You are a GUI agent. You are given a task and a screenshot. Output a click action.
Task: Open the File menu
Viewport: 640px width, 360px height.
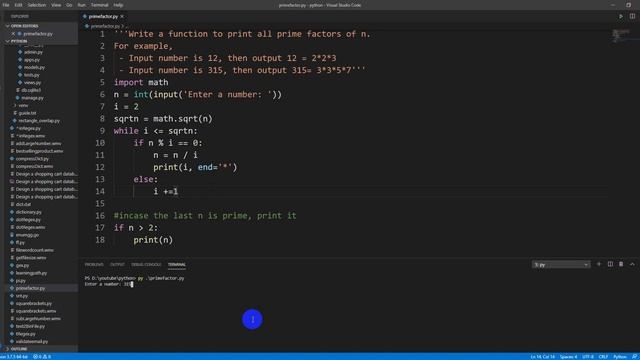[x=6, y=5]
